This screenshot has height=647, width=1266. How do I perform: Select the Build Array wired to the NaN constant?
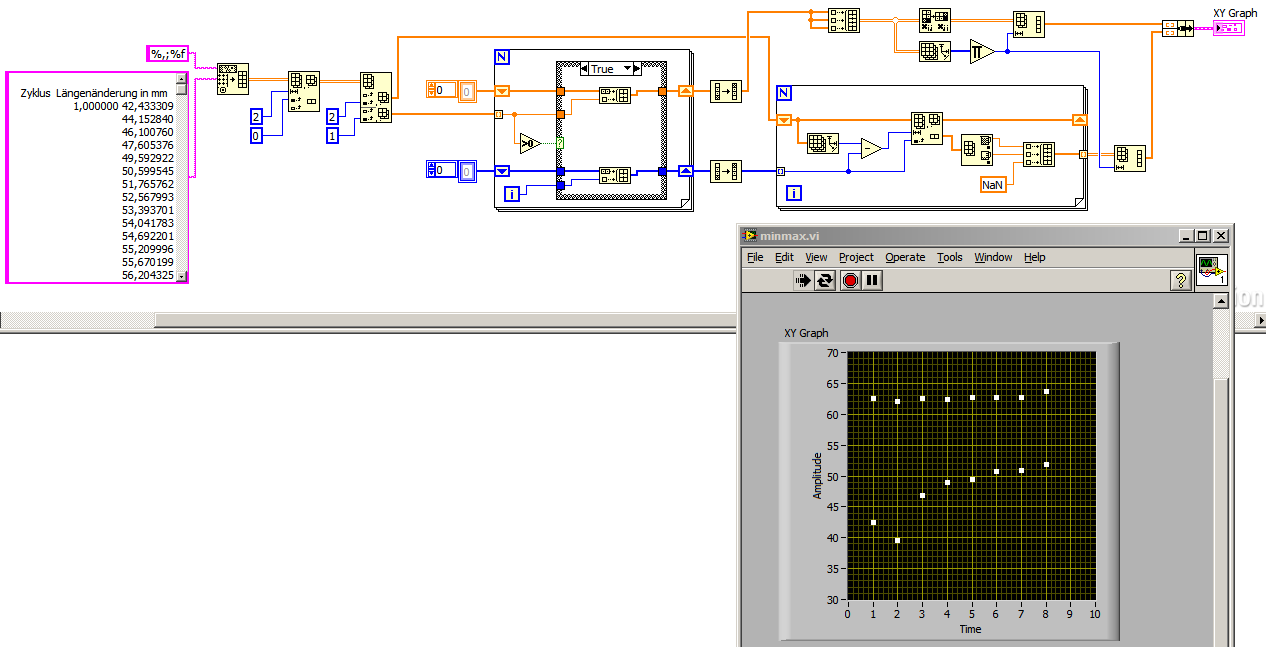(1038, 154)
